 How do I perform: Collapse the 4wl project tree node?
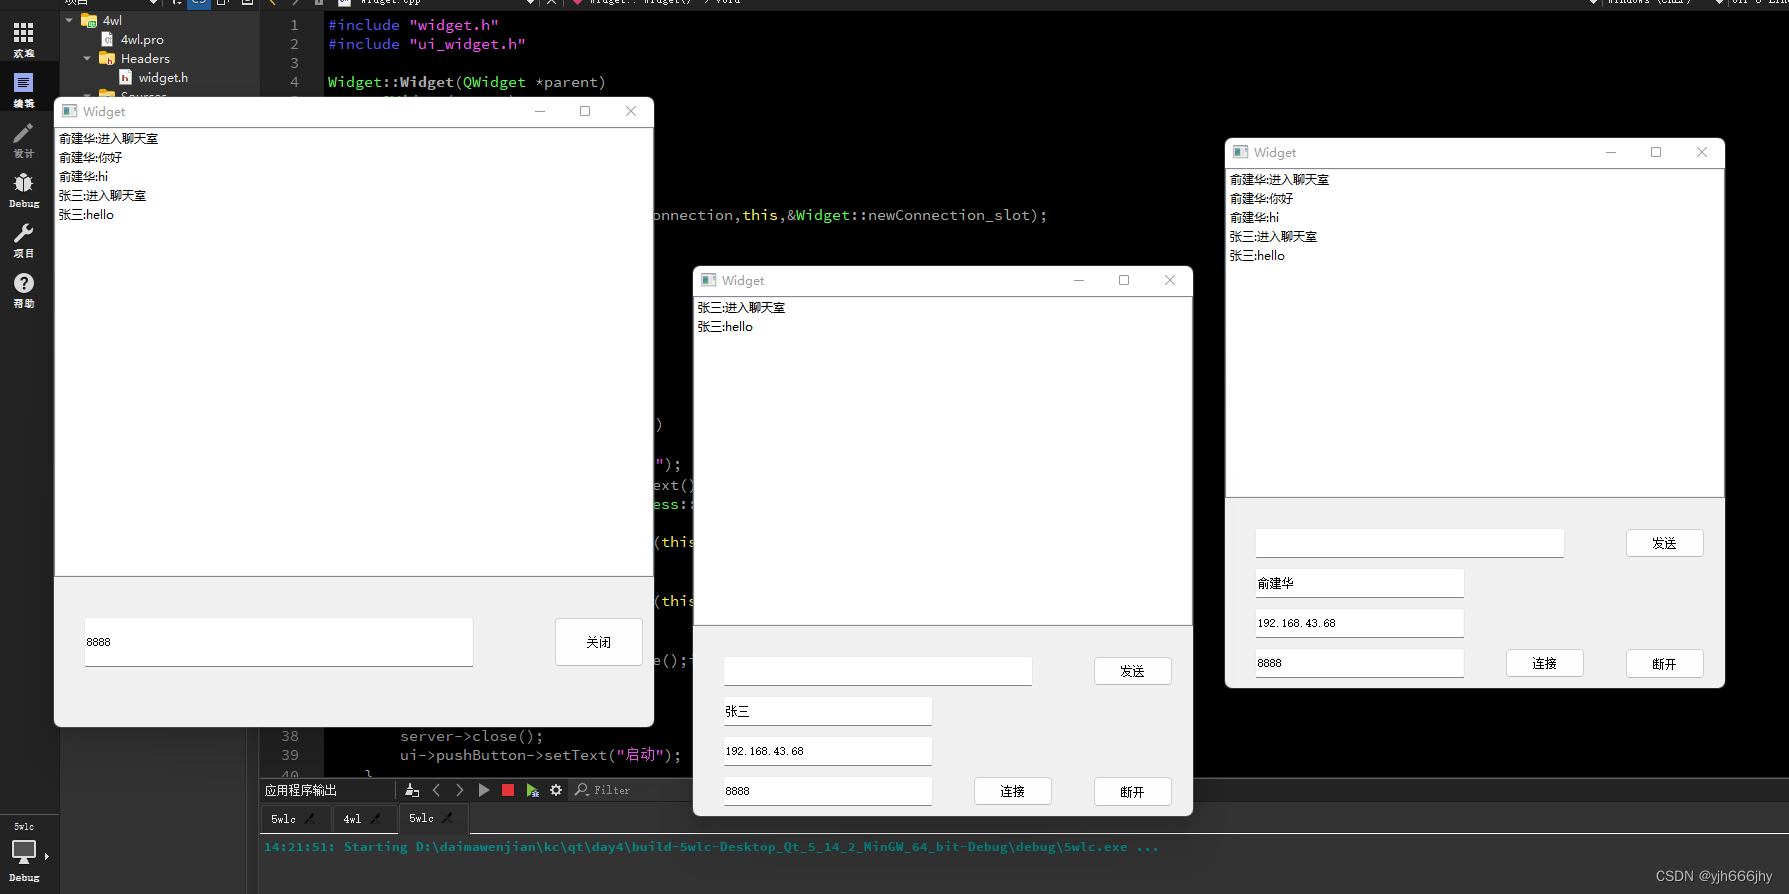coord(69,20)
